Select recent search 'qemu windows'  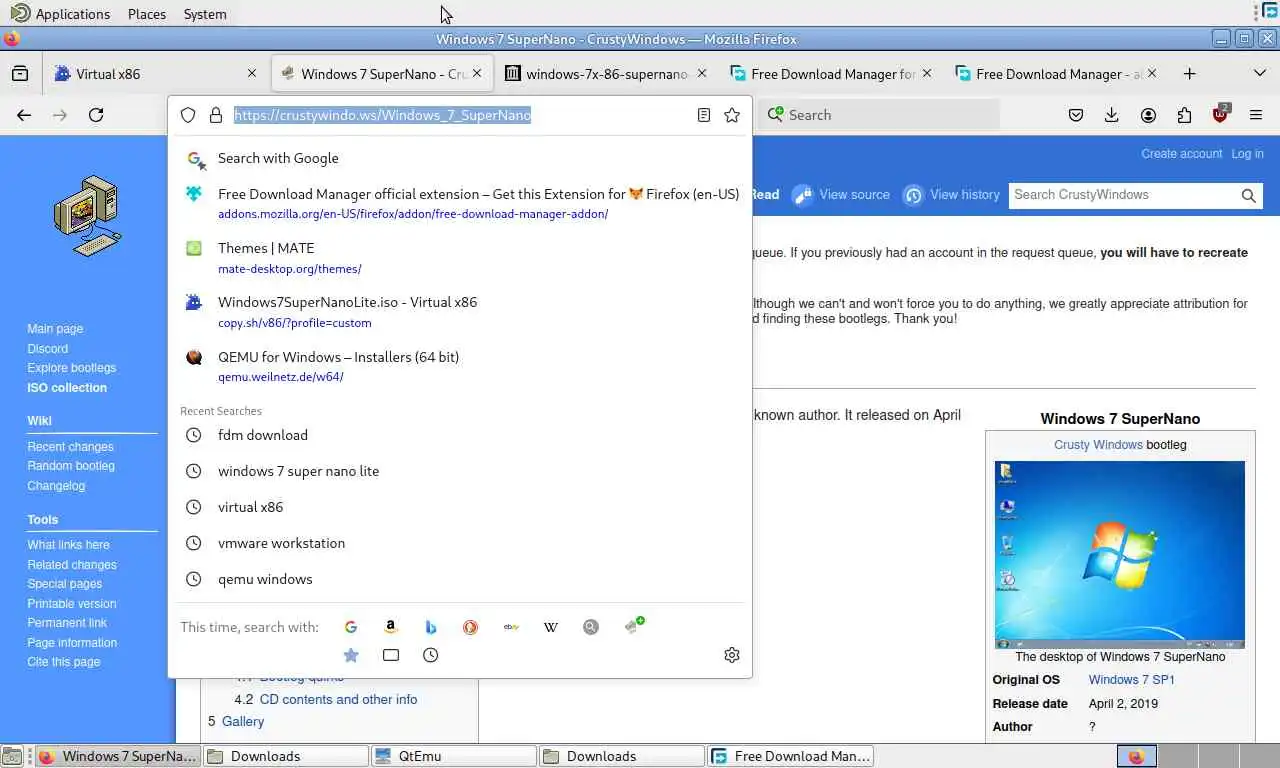(460, 579)
